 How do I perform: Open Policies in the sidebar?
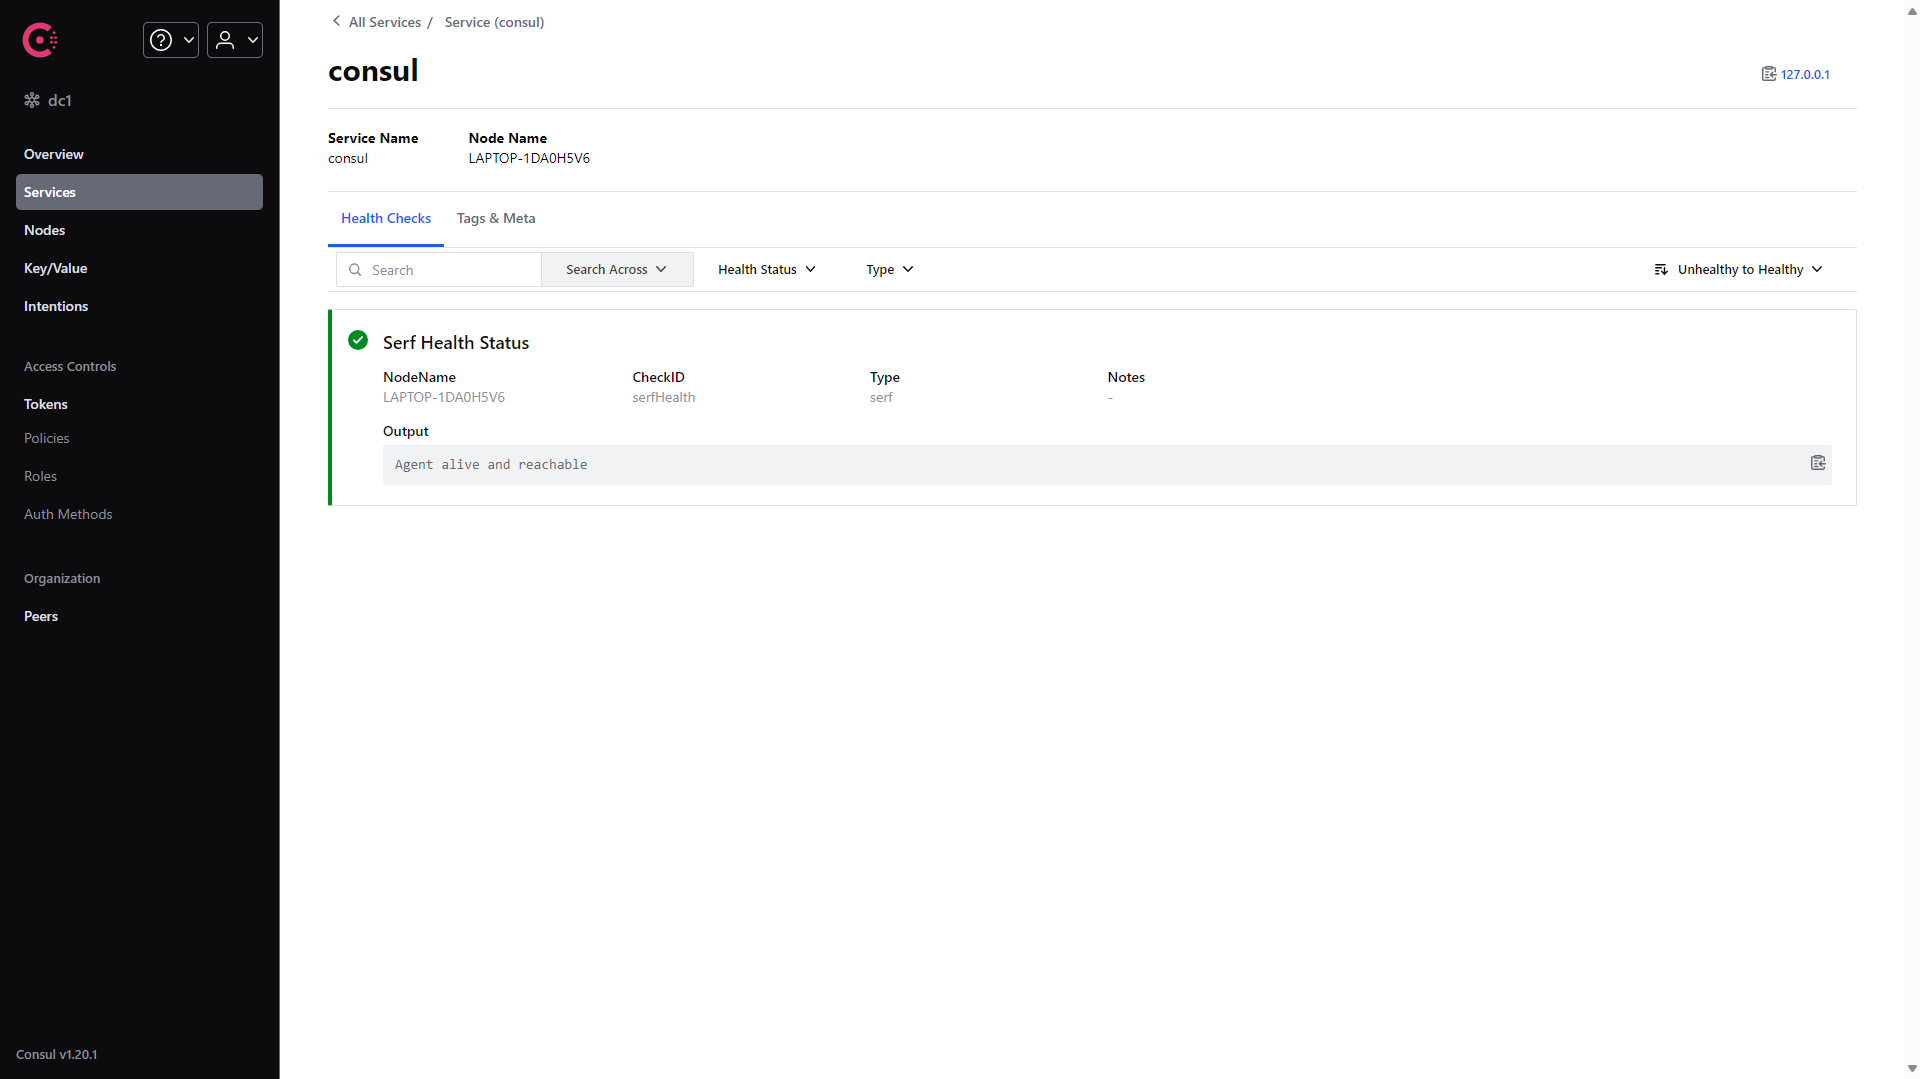click(x=139, y=438)
